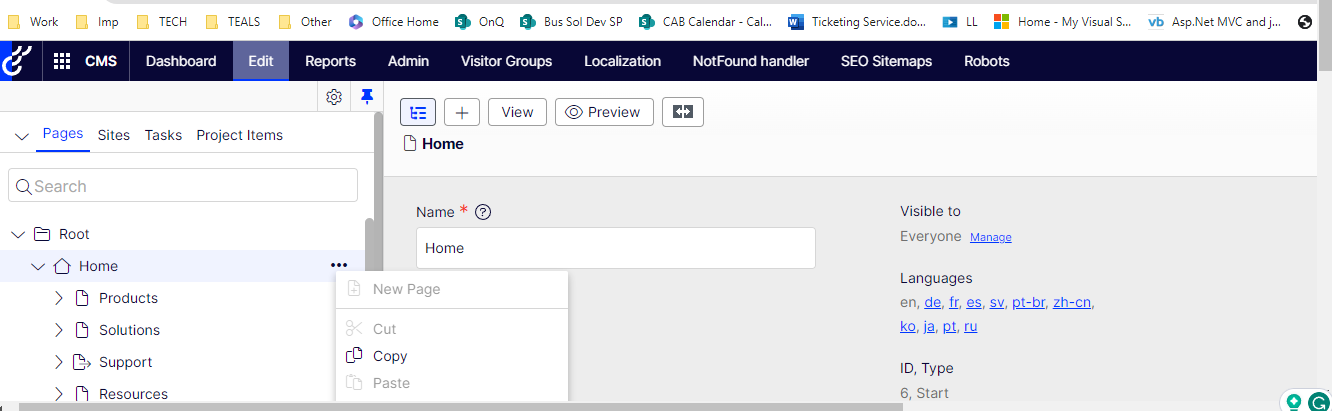The image size is (1332, 411).
Task: Click the navigation pane settings gear icon
Action: (x=335, y=97)
